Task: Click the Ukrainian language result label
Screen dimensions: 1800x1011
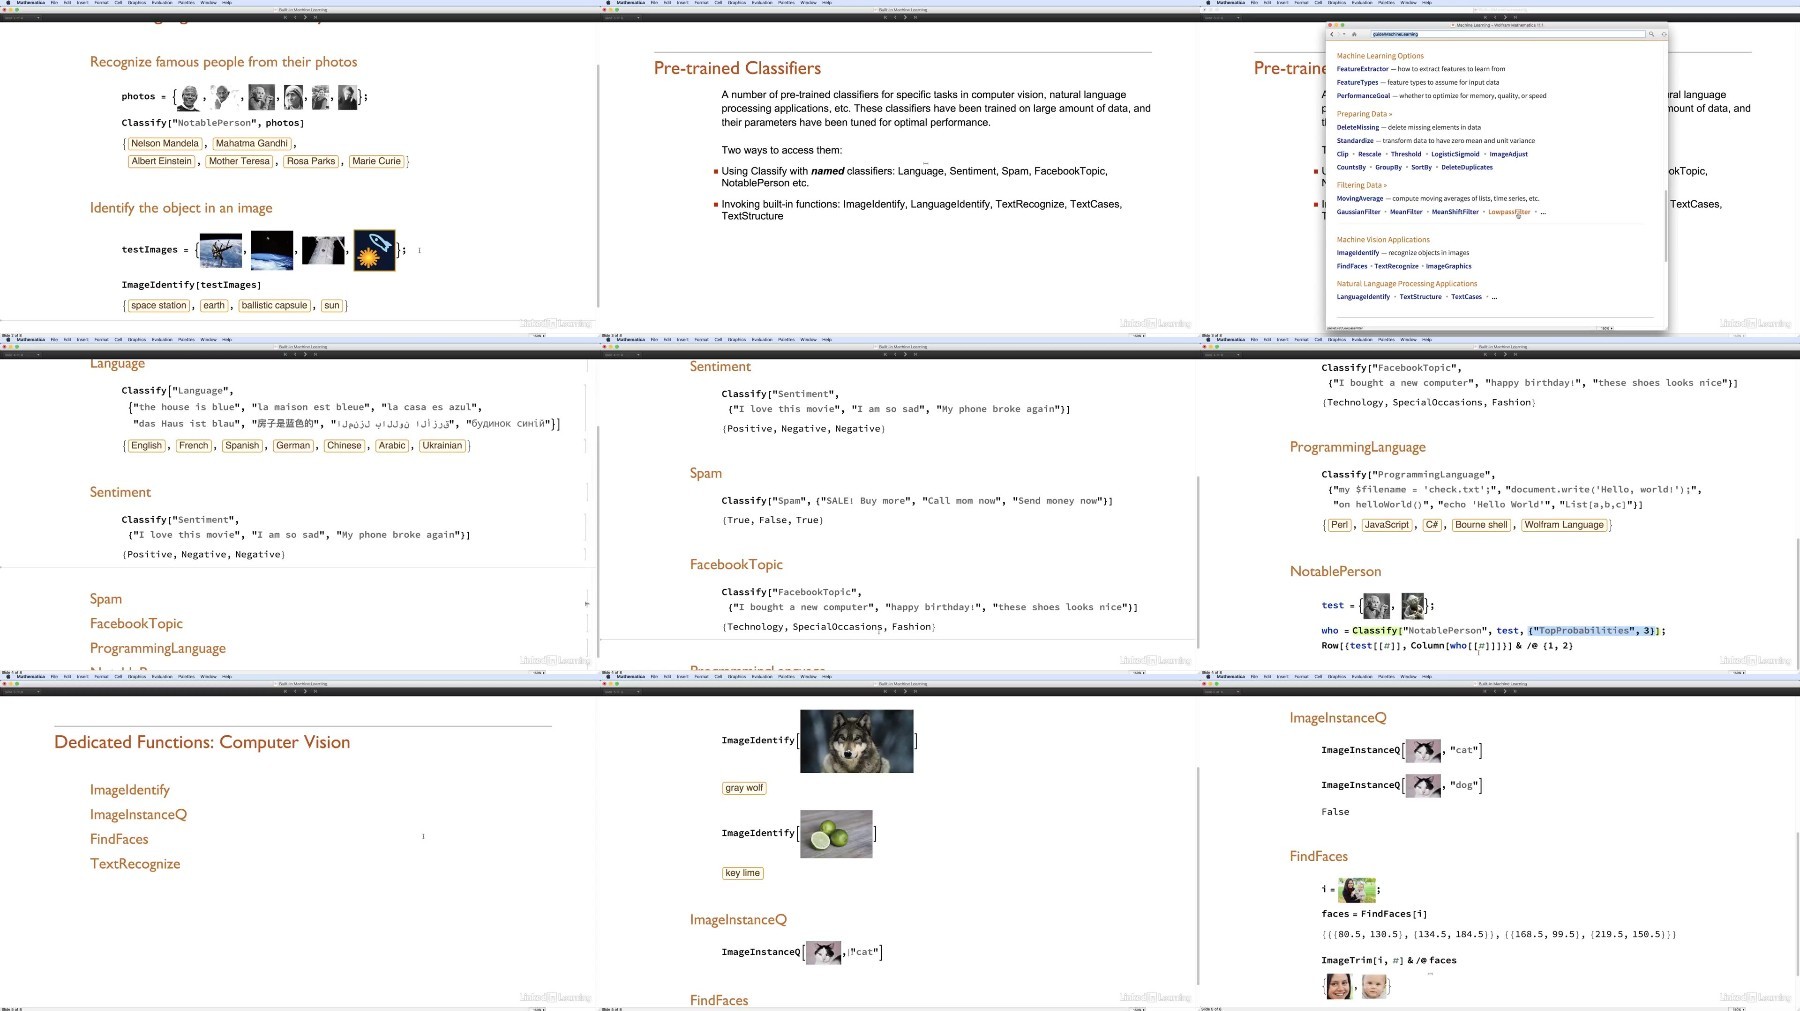Action: [x=442, y=446]
